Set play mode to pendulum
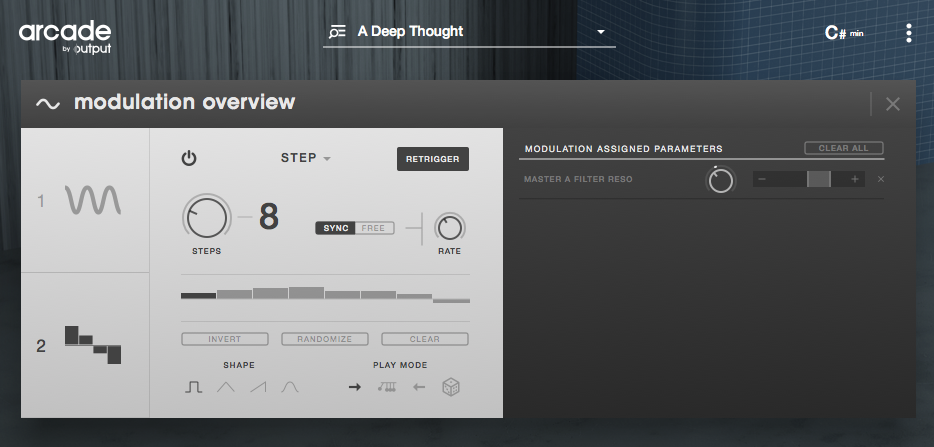The height and width of the screenshot is (447, 934). click(x=387, y=387)
